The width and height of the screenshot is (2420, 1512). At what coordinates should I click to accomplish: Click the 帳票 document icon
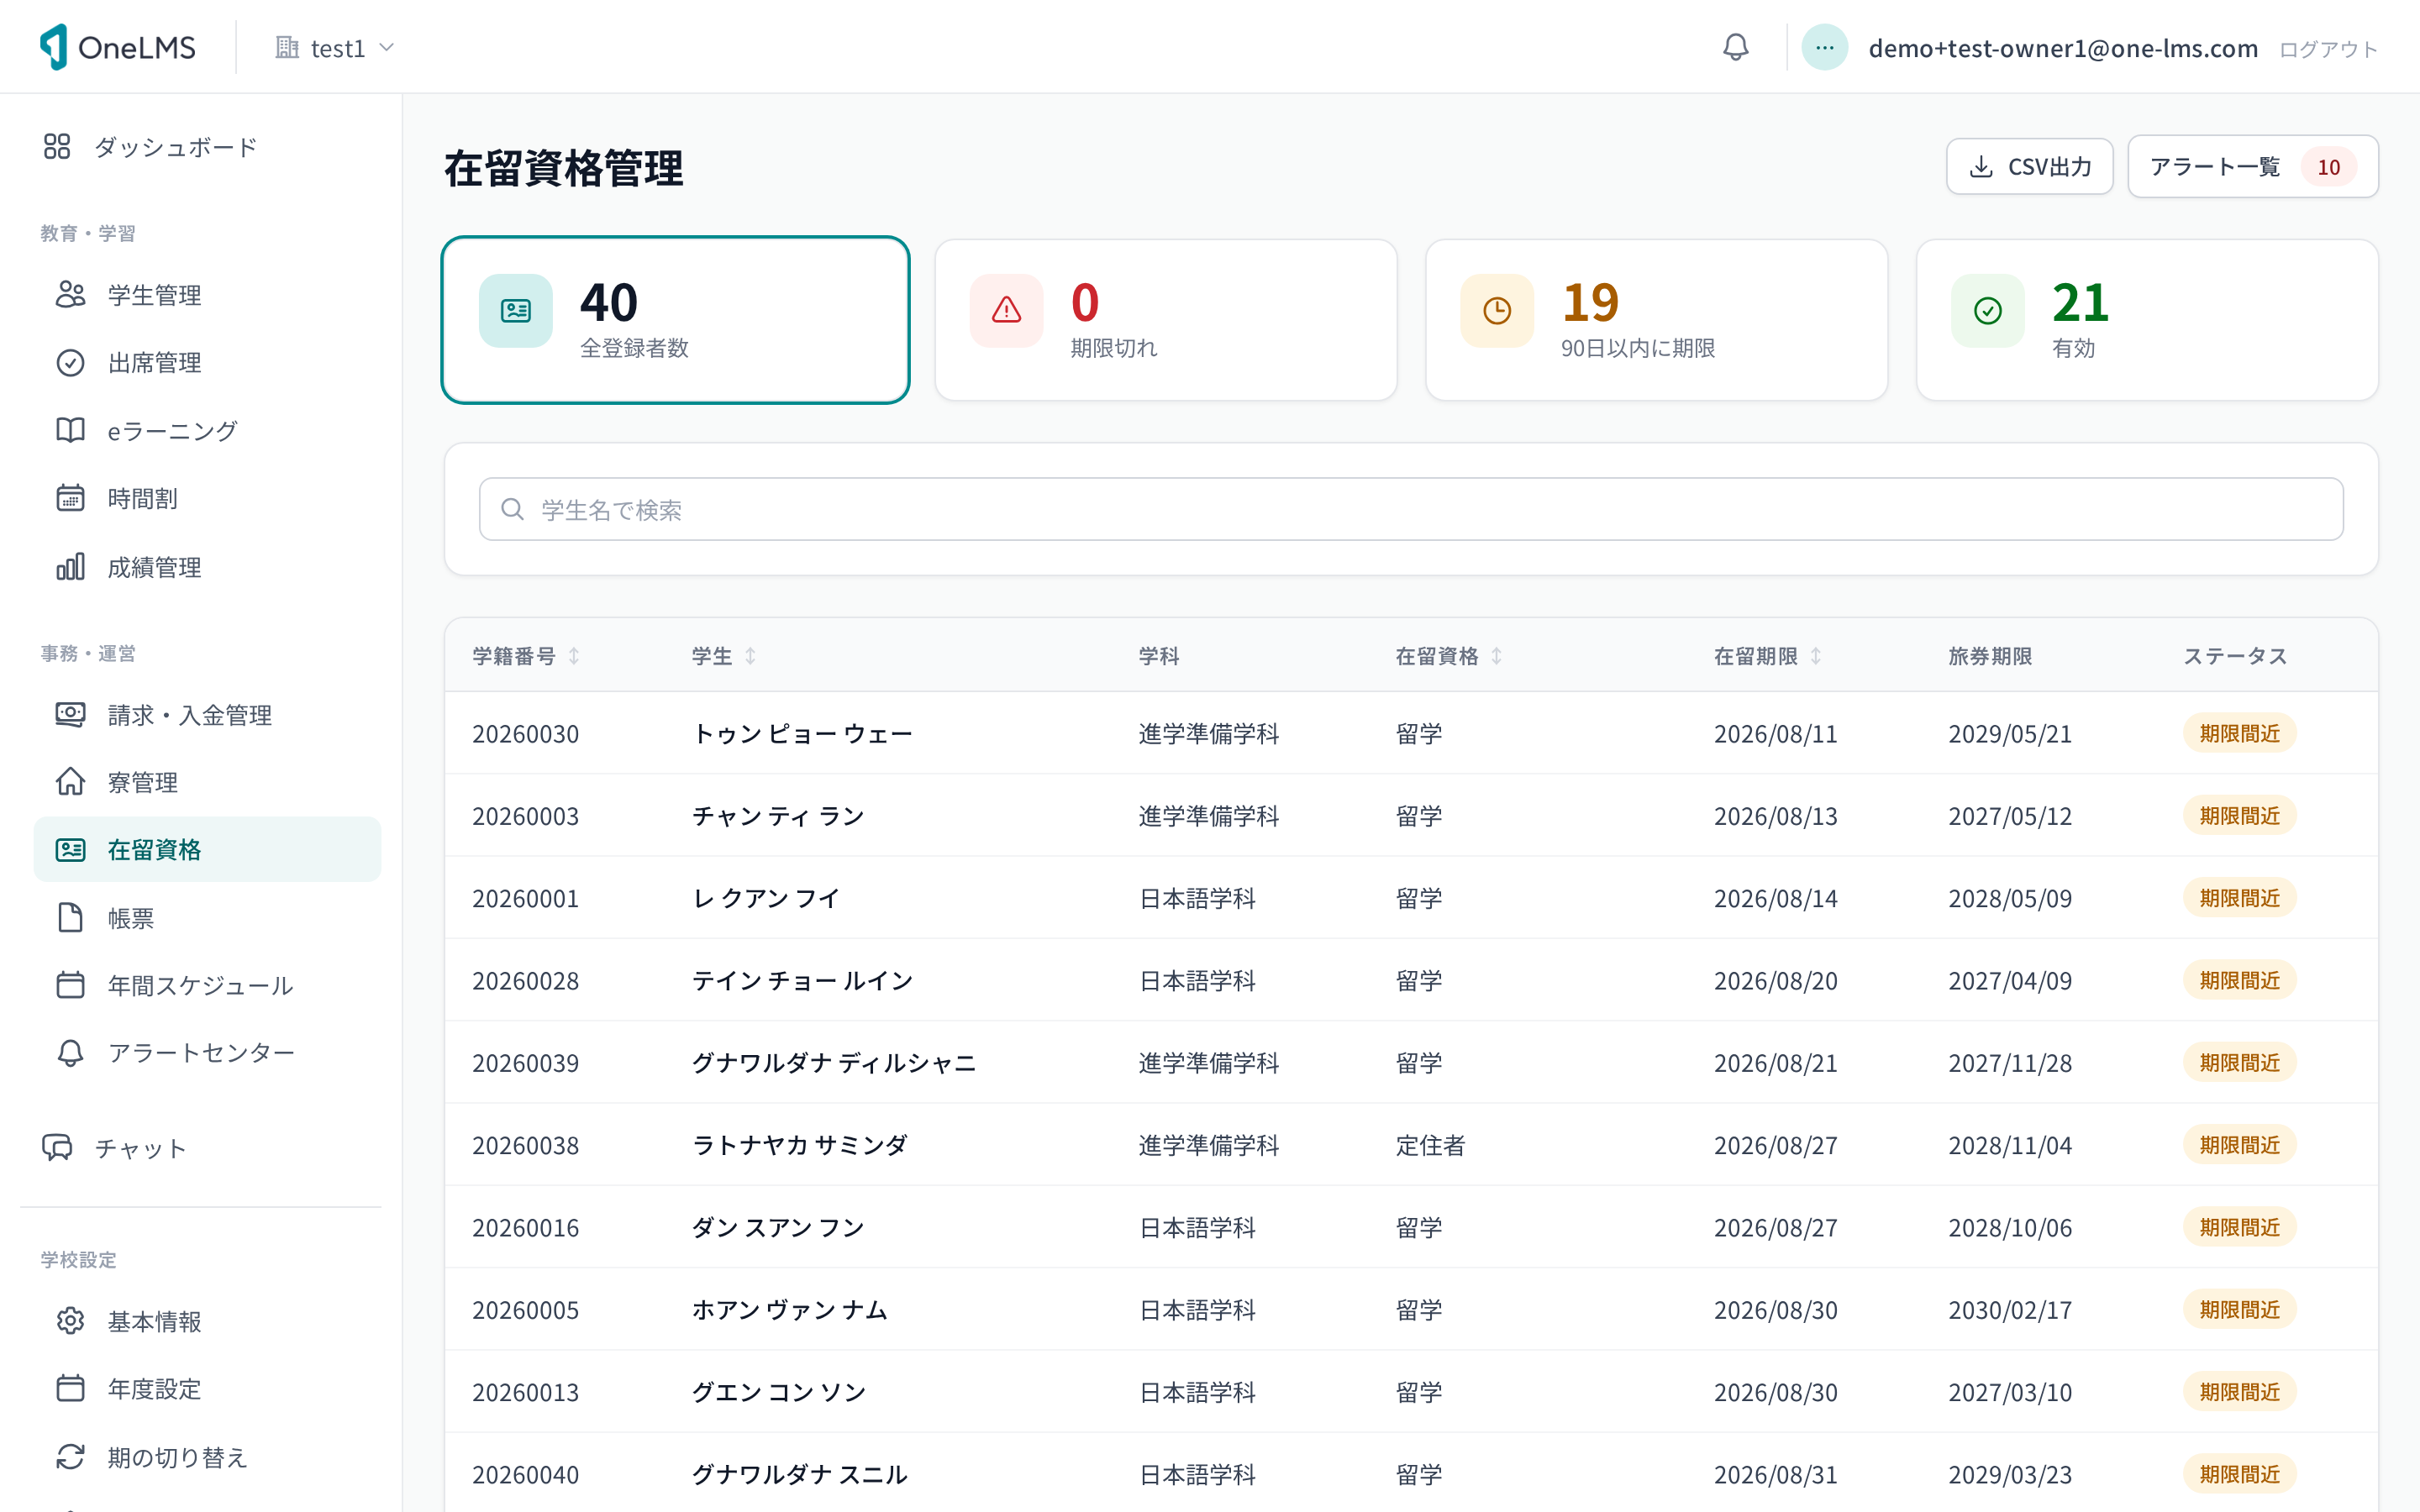click(70, 918)
